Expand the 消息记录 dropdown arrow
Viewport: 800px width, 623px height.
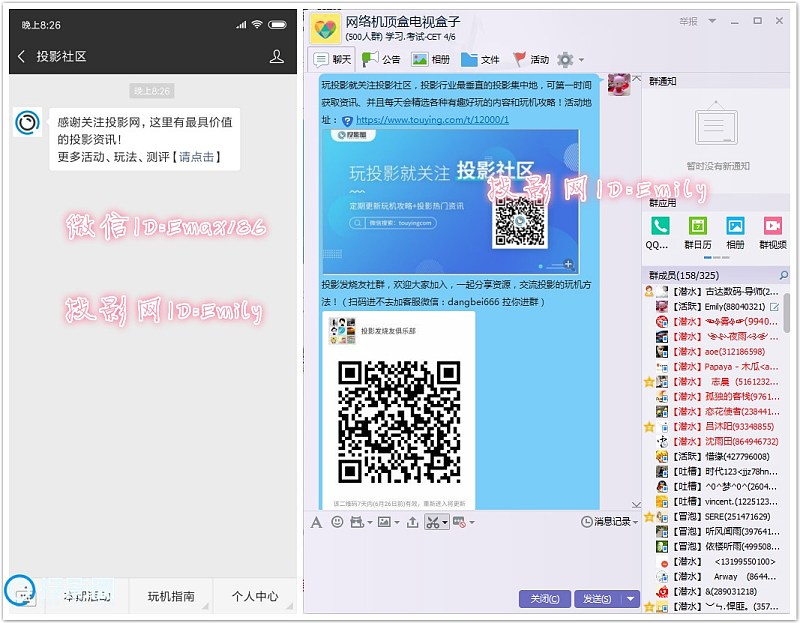635,522
